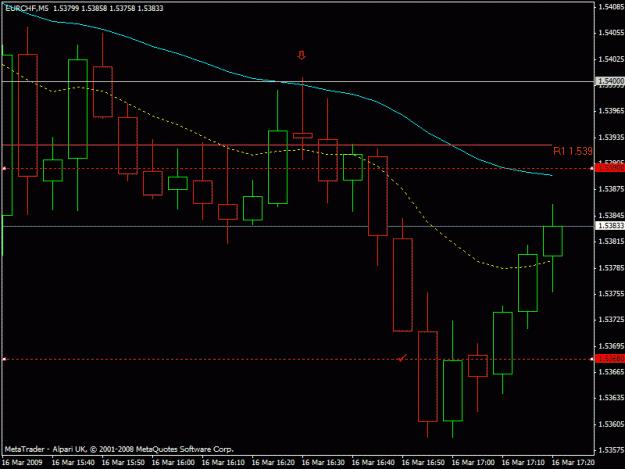Click the R1 1.539 pivot label

[x=572, y=151]
